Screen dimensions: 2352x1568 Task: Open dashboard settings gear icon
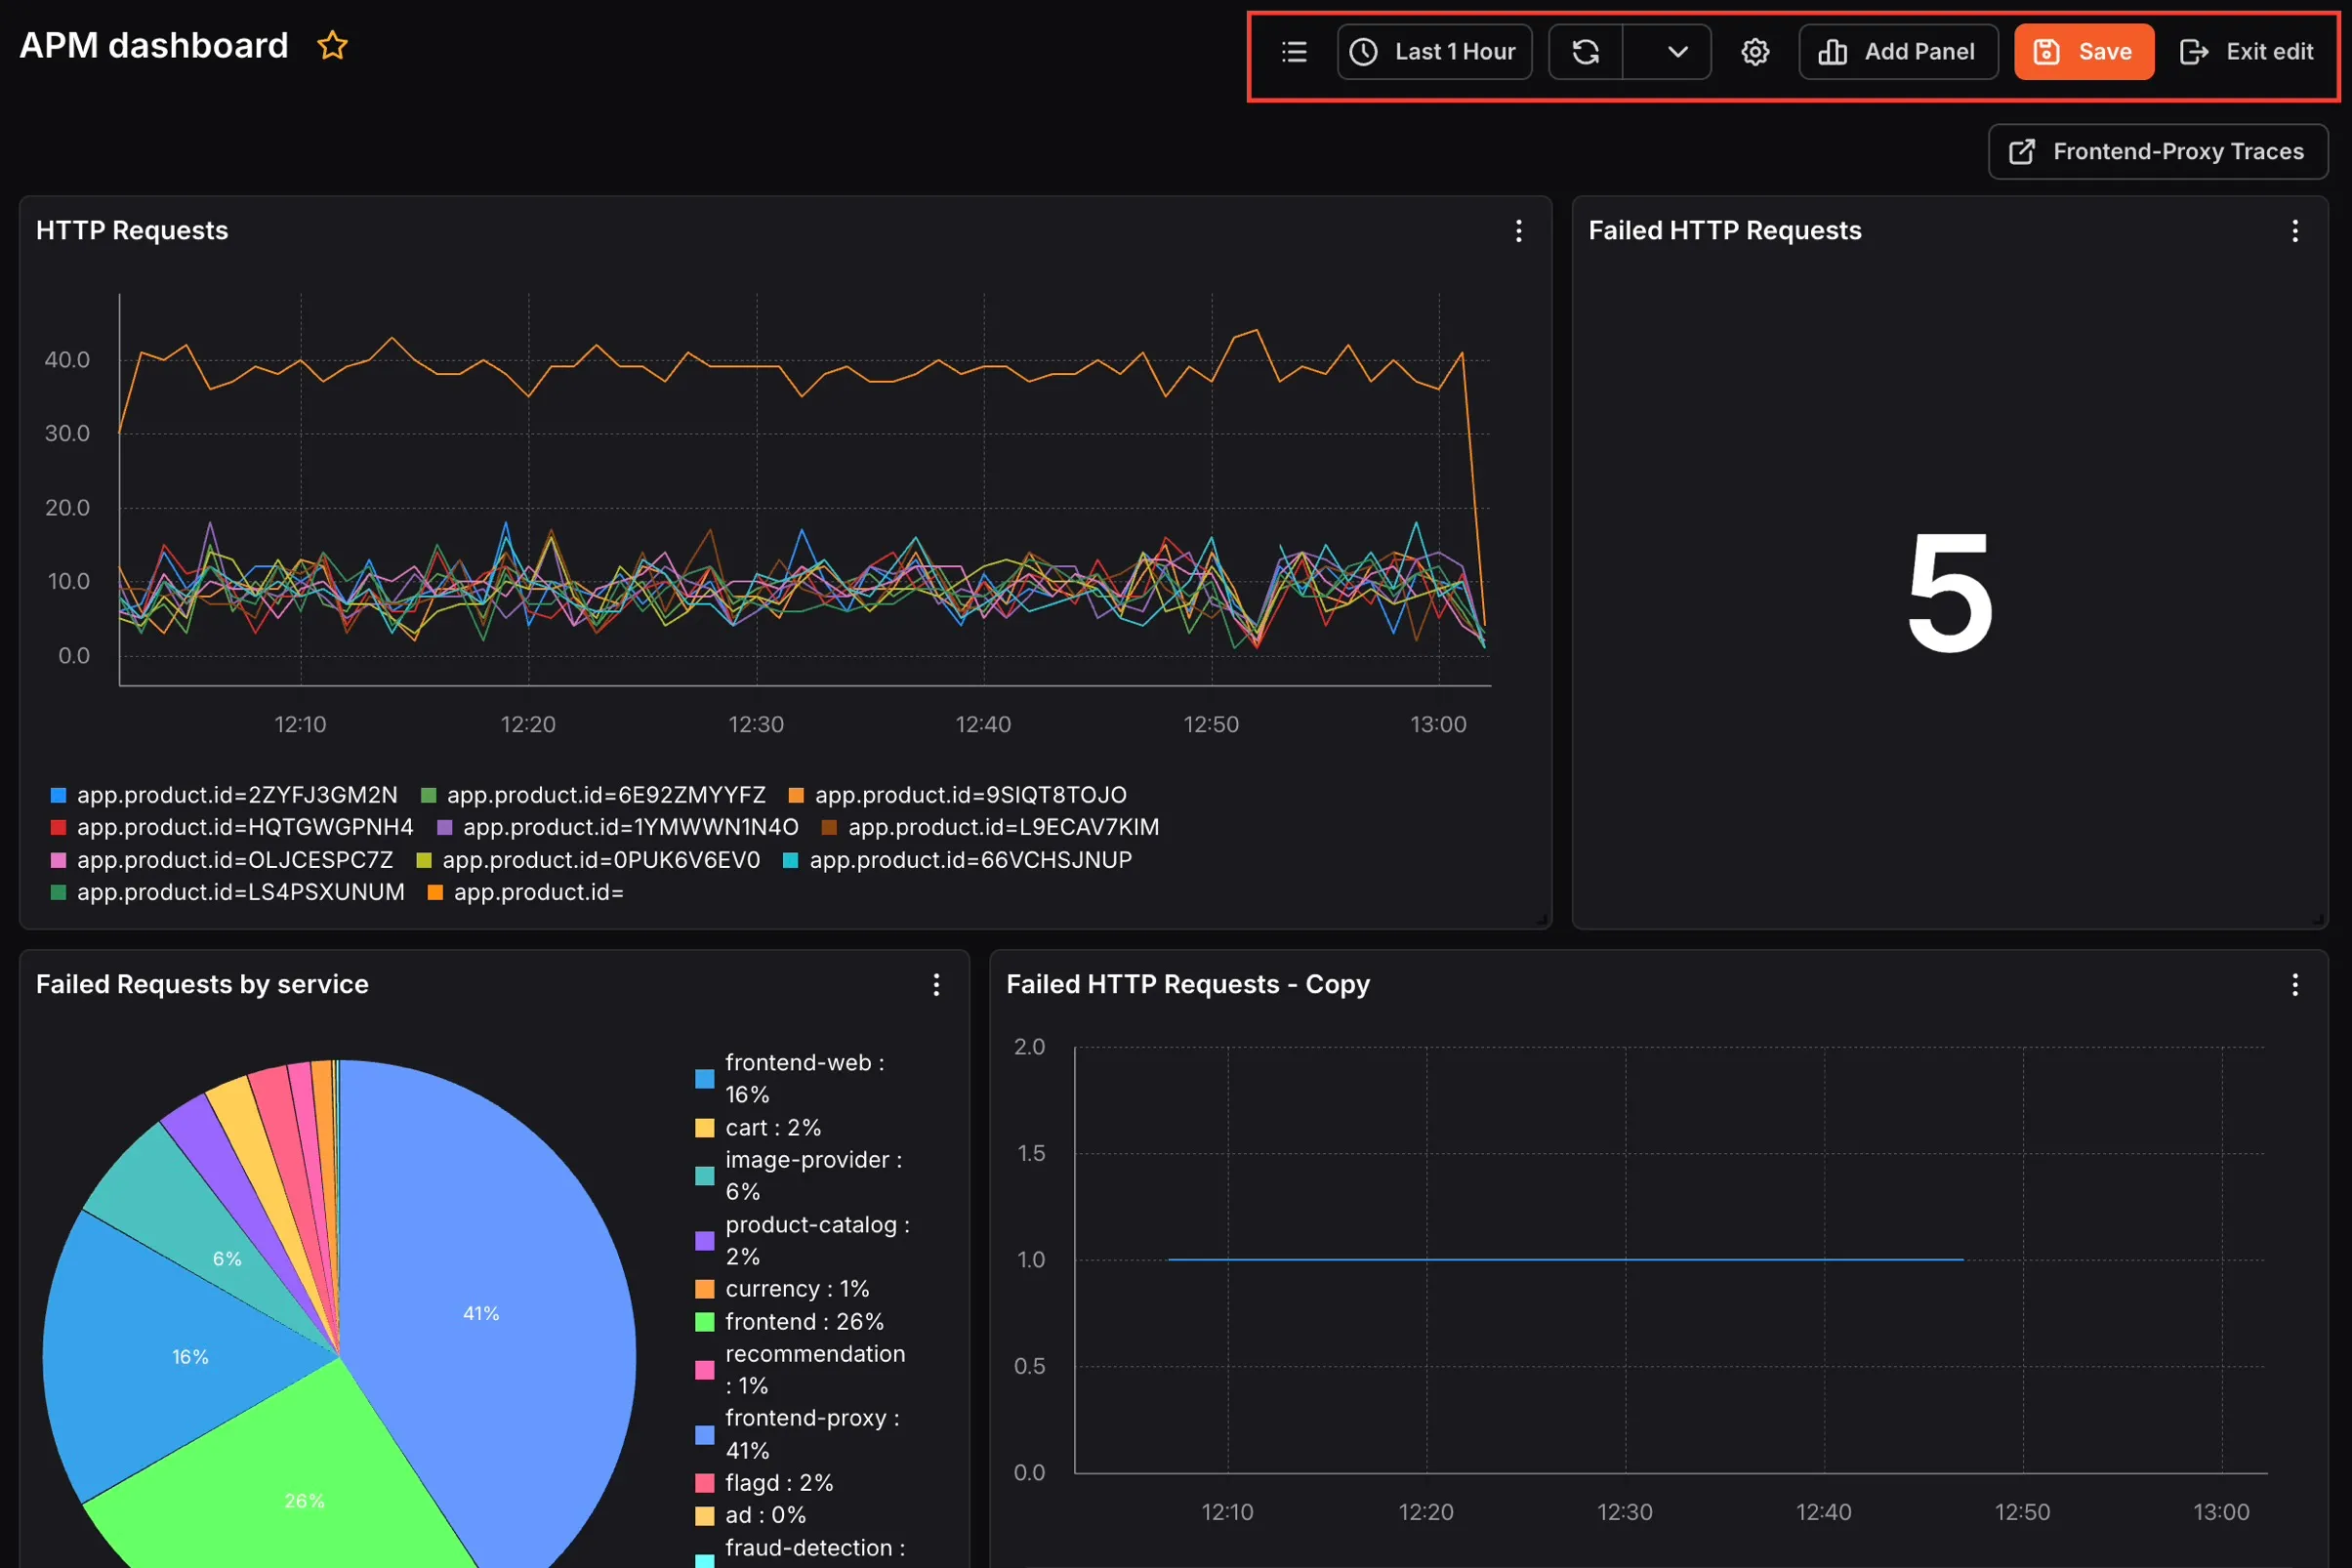[x=1755, y=52]
